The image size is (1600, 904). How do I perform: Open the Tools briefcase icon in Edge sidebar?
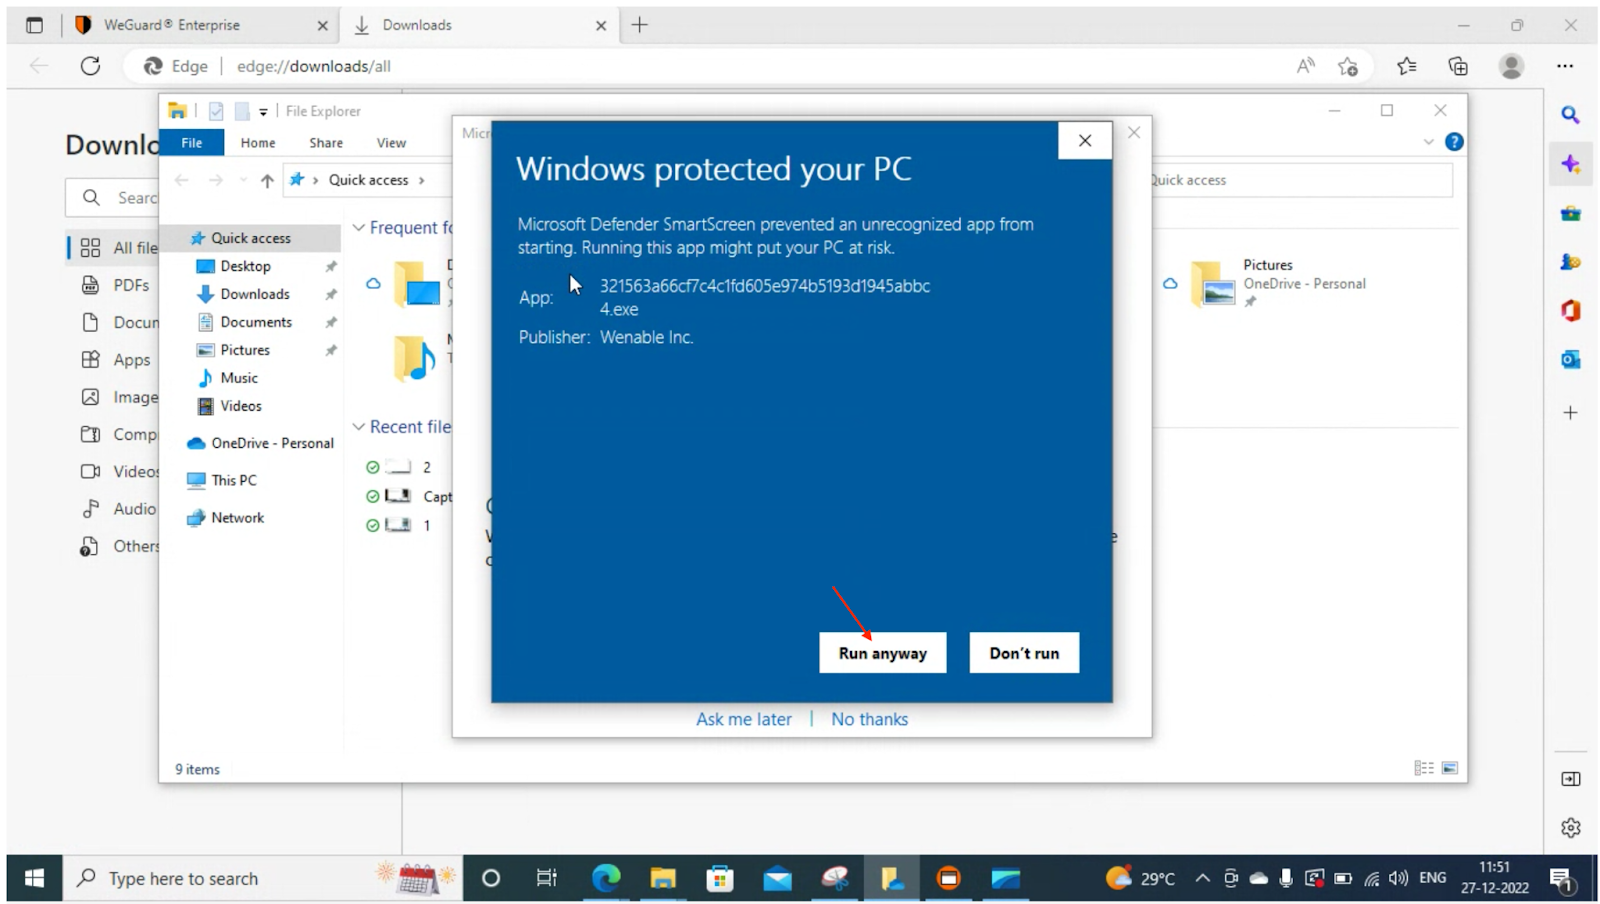pyautogui.click(x=1570, y=213)
